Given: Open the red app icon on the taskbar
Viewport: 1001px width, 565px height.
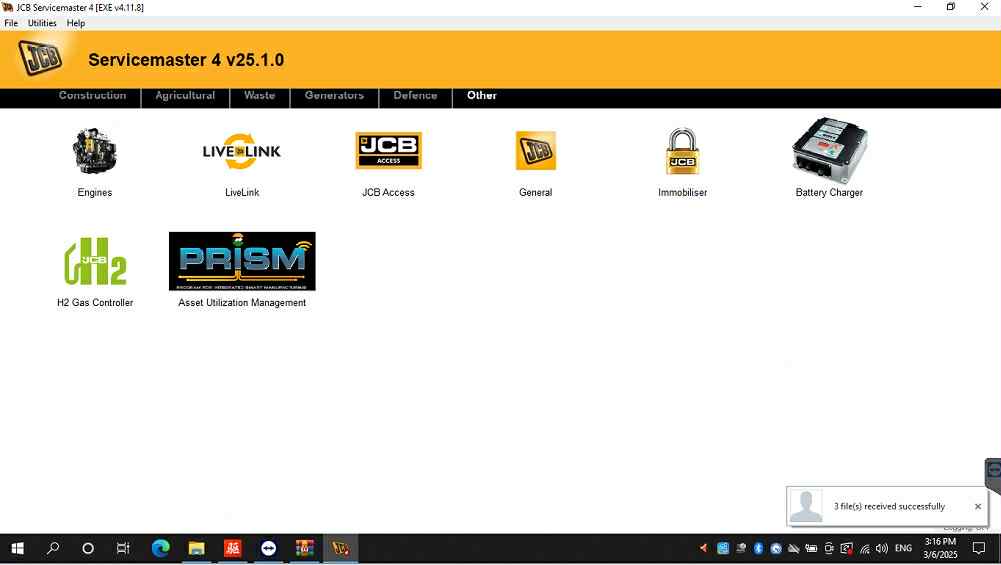Looking at the screenshot, I should click(232, 548).
